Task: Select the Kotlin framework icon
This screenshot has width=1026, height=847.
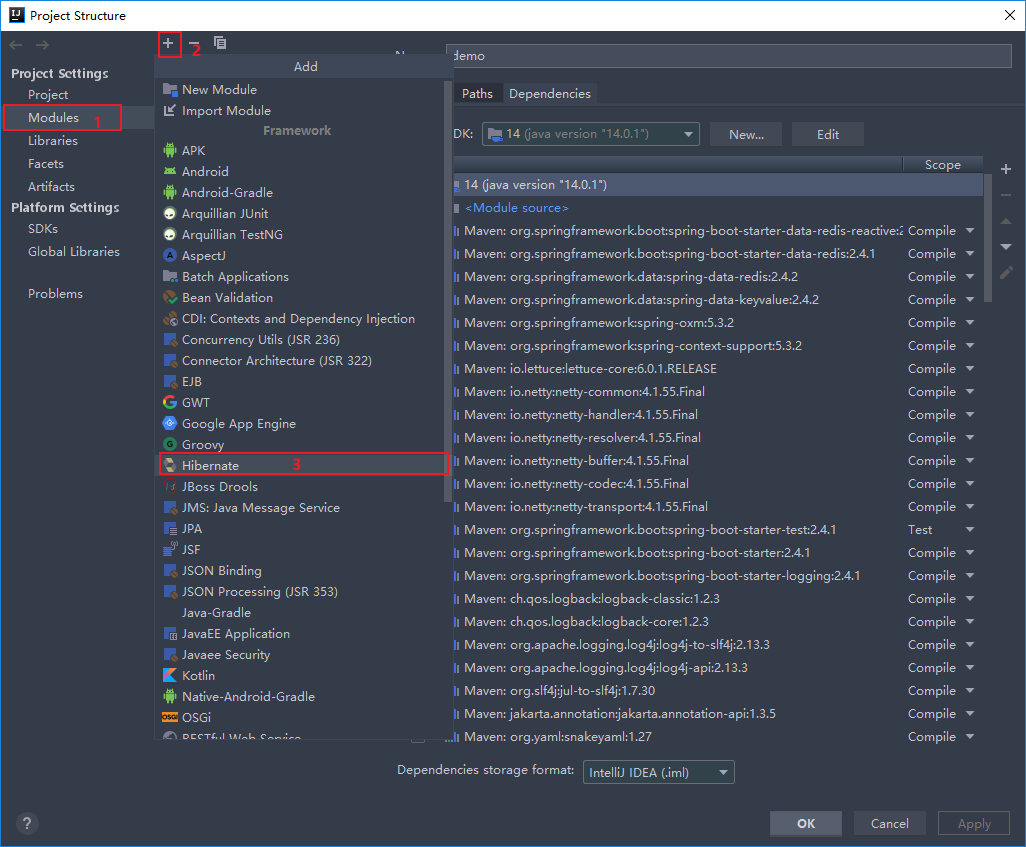Action: click(170, 676)
